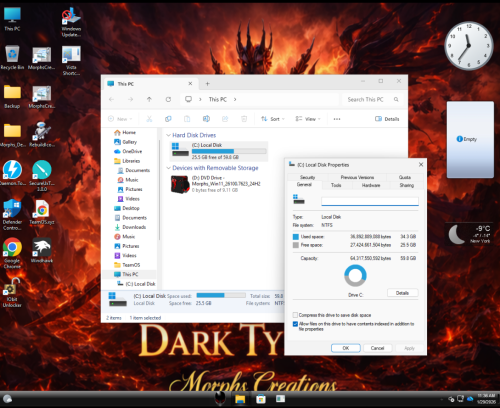Click the Details button under Drive C
The image size is (500, 408).
pos(402,293)
